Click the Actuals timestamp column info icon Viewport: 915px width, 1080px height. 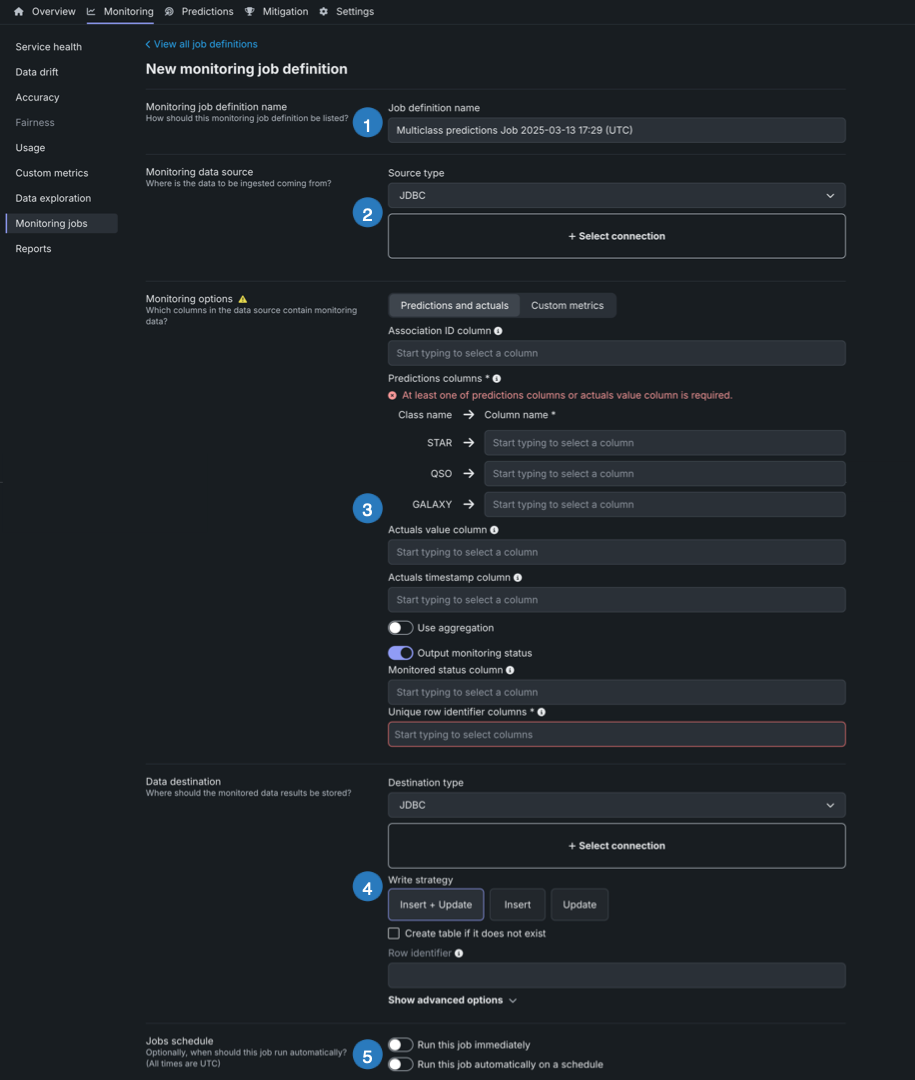point(517,578)
